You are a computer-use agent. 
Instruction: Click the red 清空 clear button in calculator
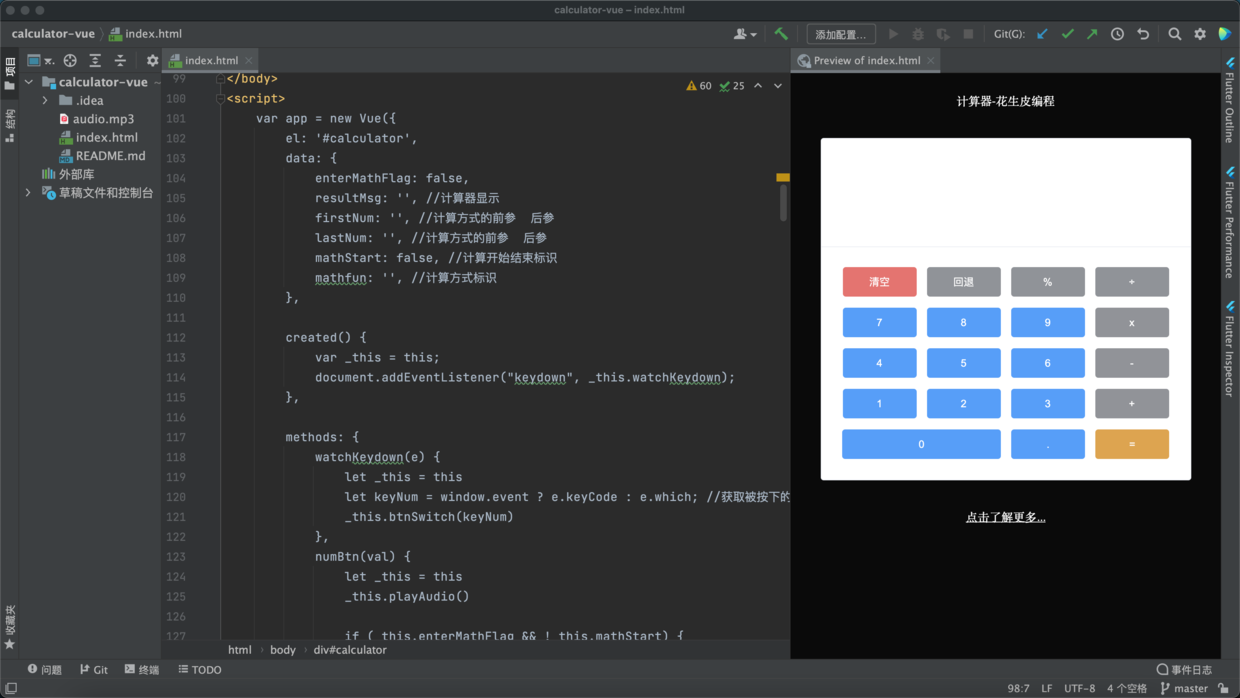(x=879, y=282)
